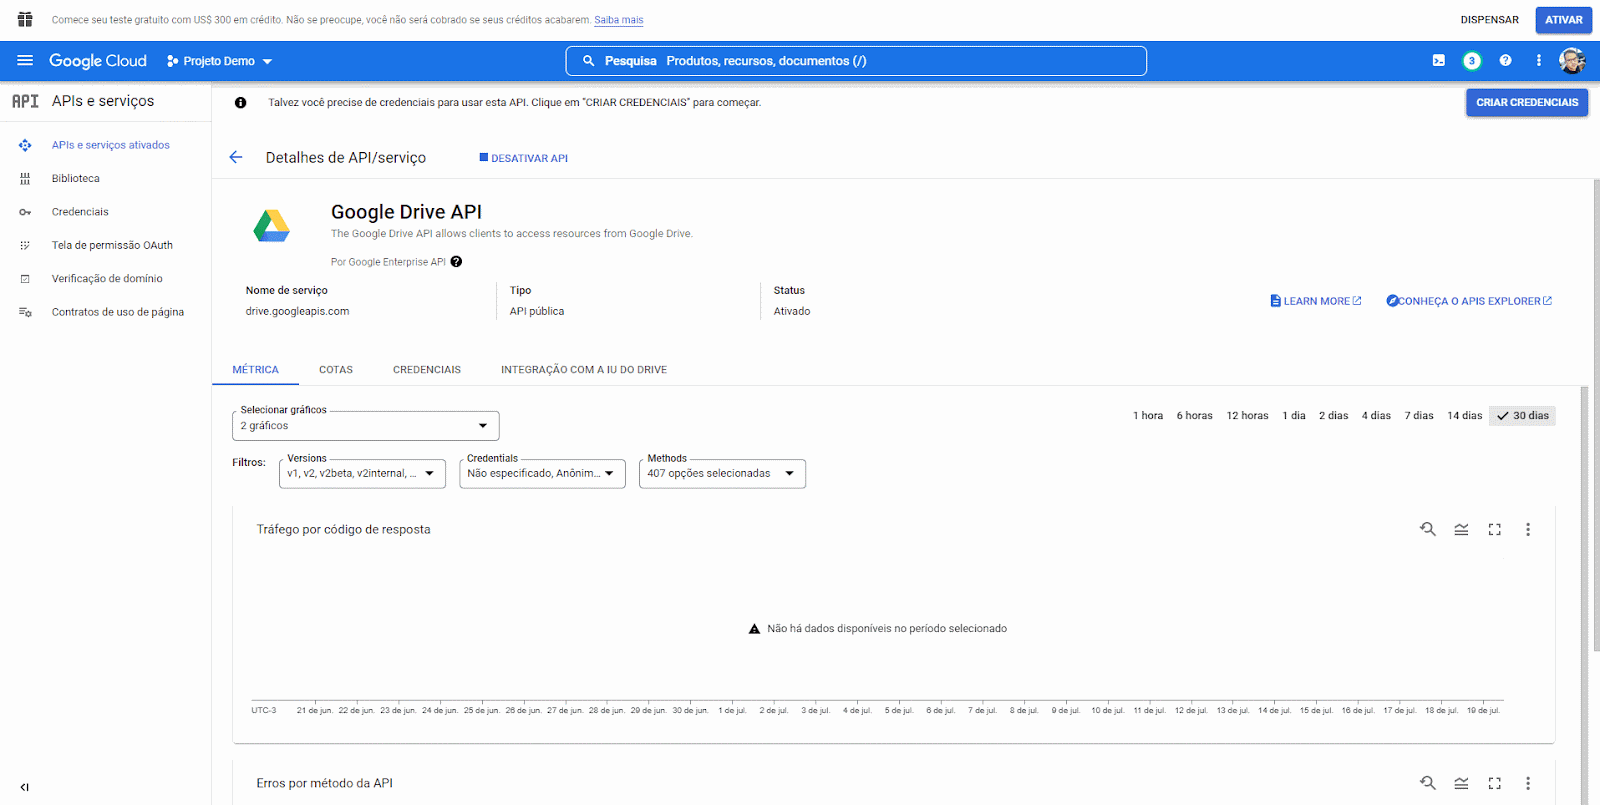Click the Google Cloud logo
This screenshot has height=805, width=1600.
[98, 61]
